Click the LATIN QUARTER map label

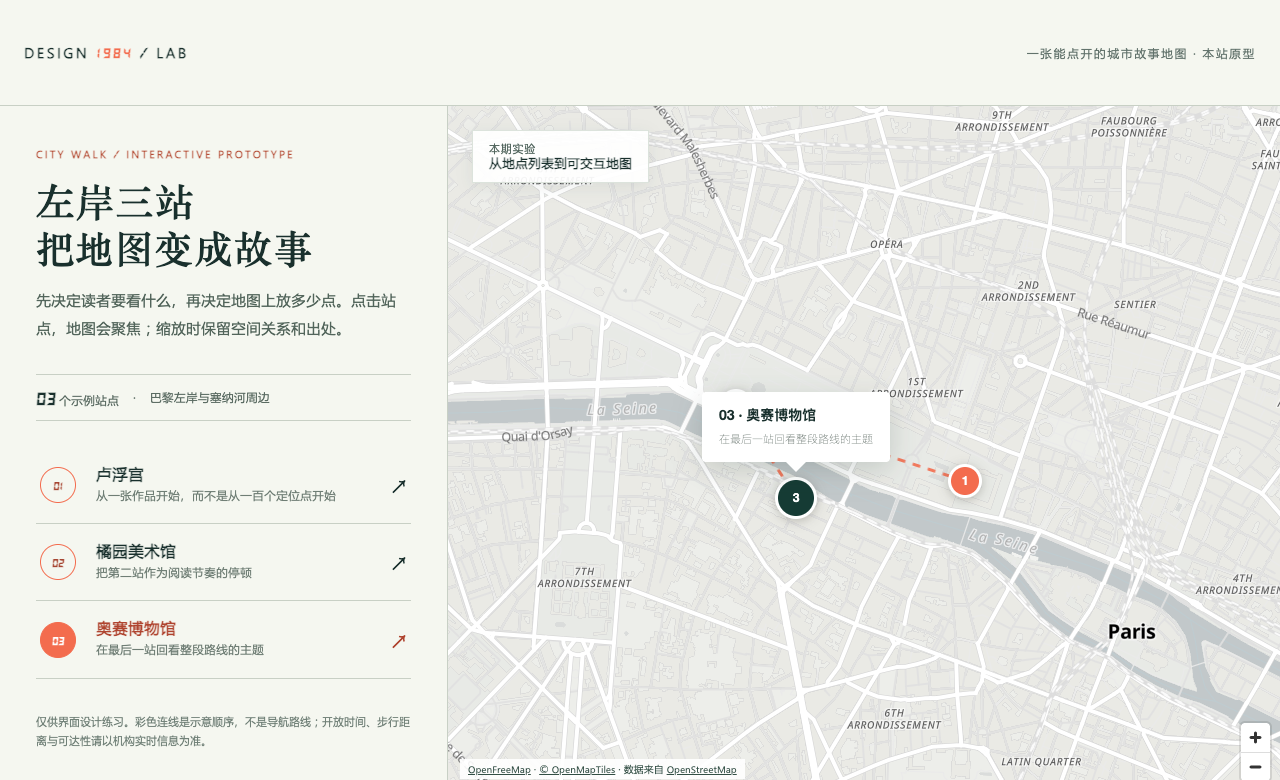tap(1041, 762)
